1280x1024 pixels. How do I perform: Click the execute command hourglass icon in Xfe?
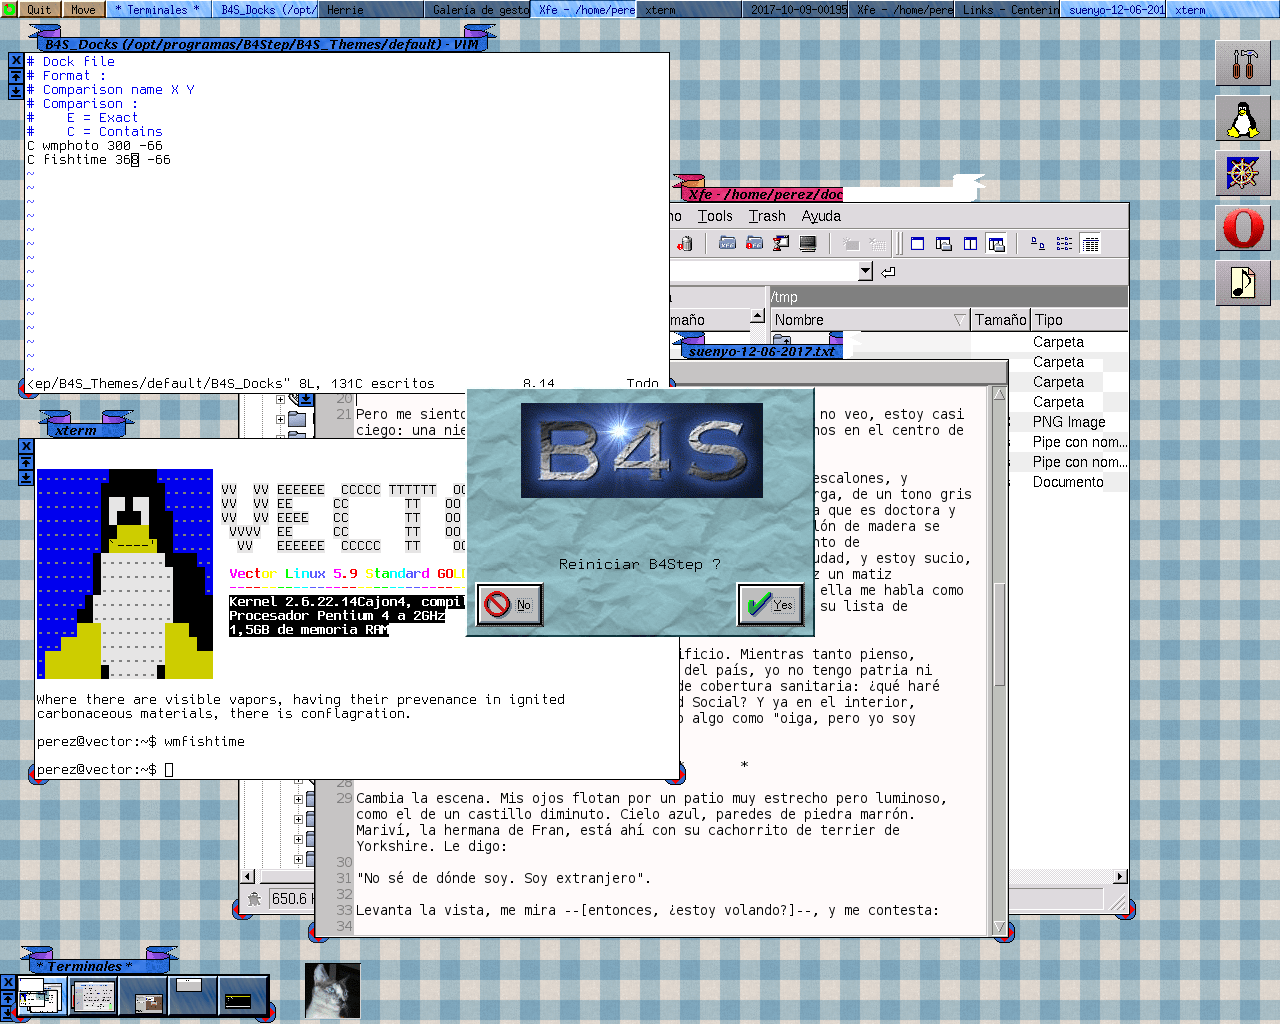pos(781,243)
